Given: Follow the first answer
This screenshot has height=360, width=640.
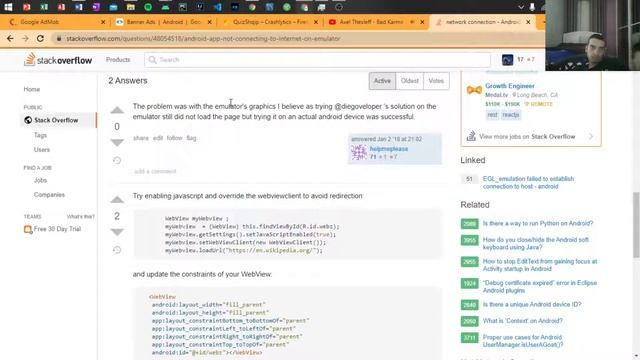Looking at the screenshot, I should coord(174,138).
